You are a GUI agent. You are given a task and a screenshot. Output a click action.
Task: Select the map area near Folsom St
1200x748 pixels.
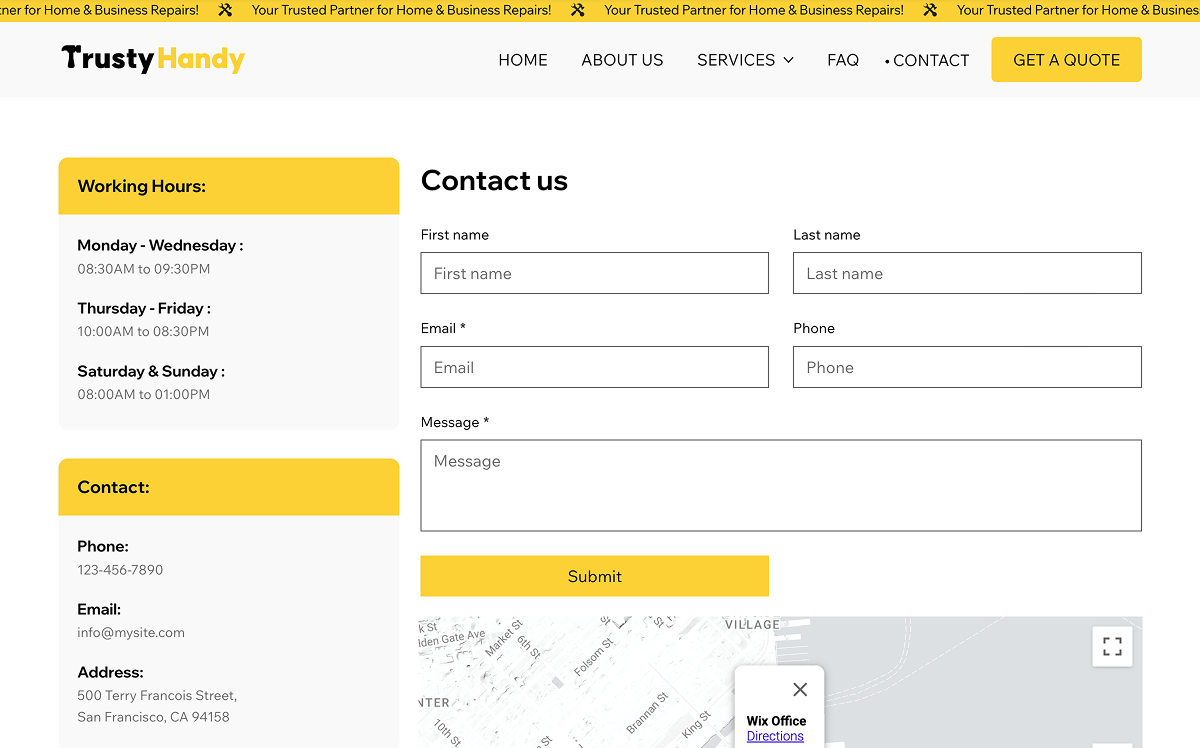(595, 655)
